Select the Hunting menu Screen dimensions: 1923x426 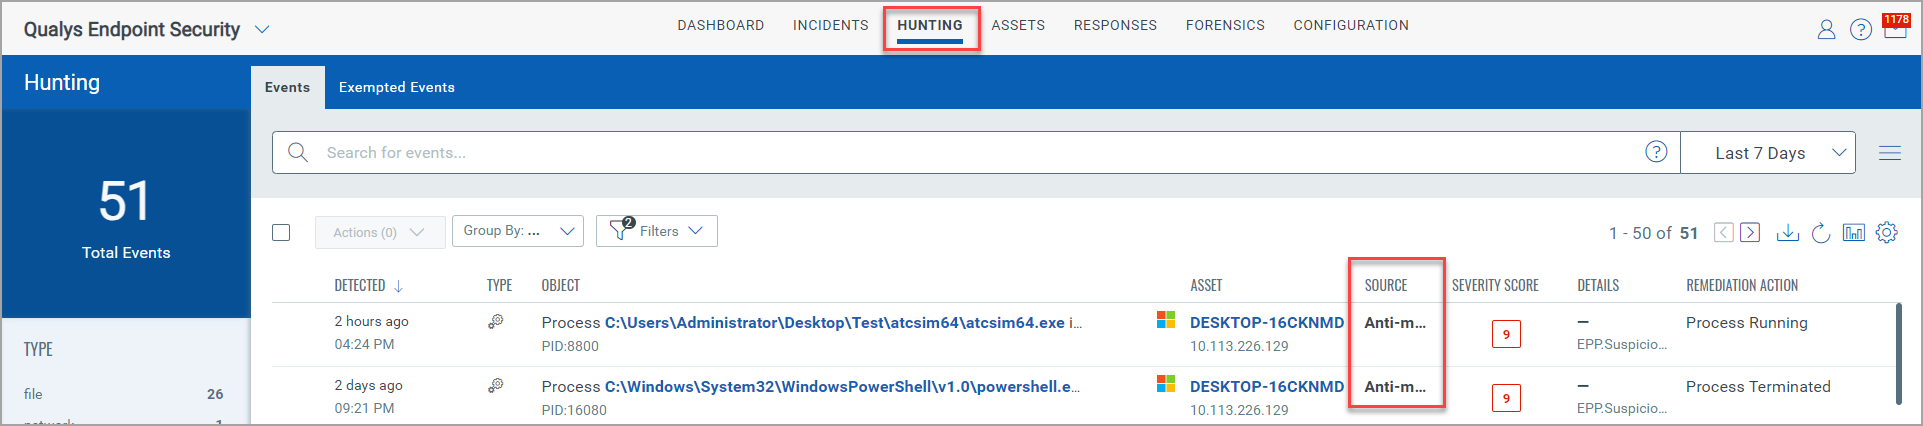pyautogui.click(x=930, y=25)
